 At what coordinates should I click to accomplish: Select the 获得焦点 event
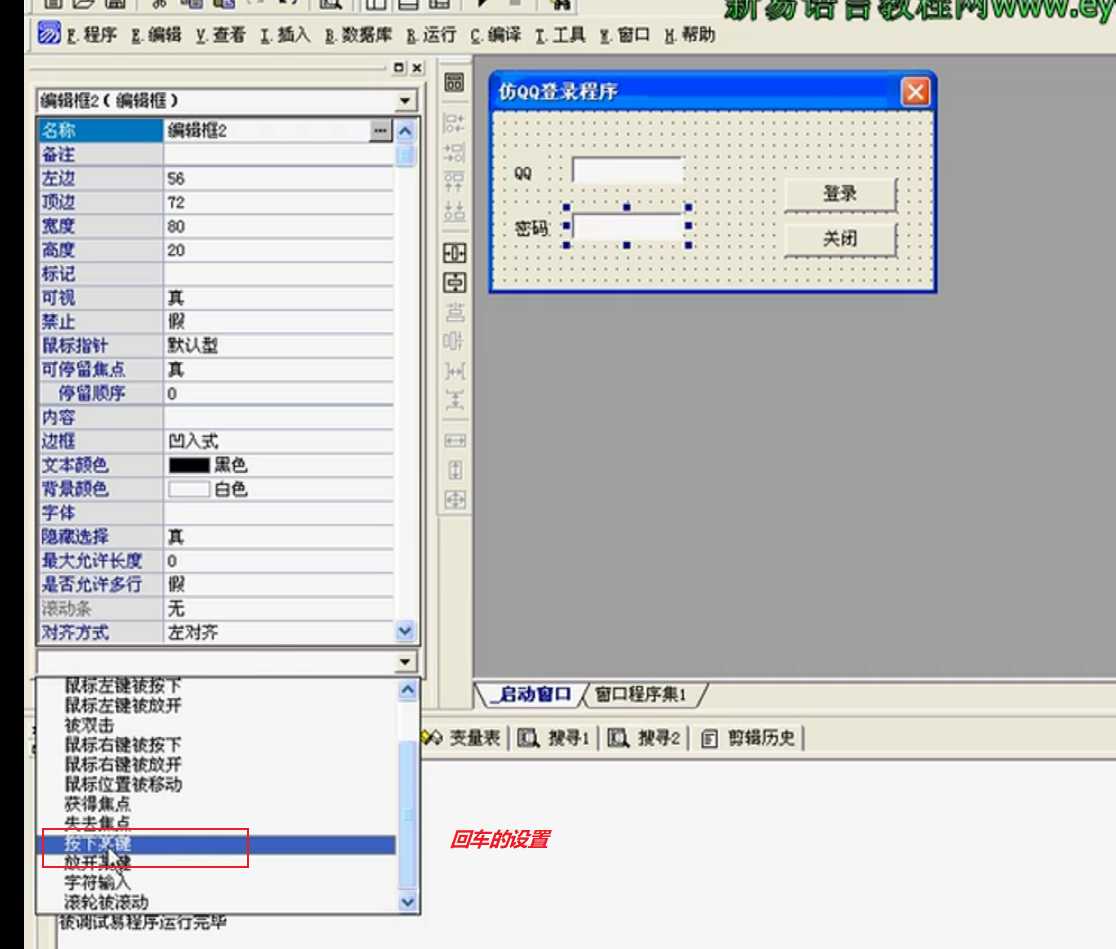98,804
